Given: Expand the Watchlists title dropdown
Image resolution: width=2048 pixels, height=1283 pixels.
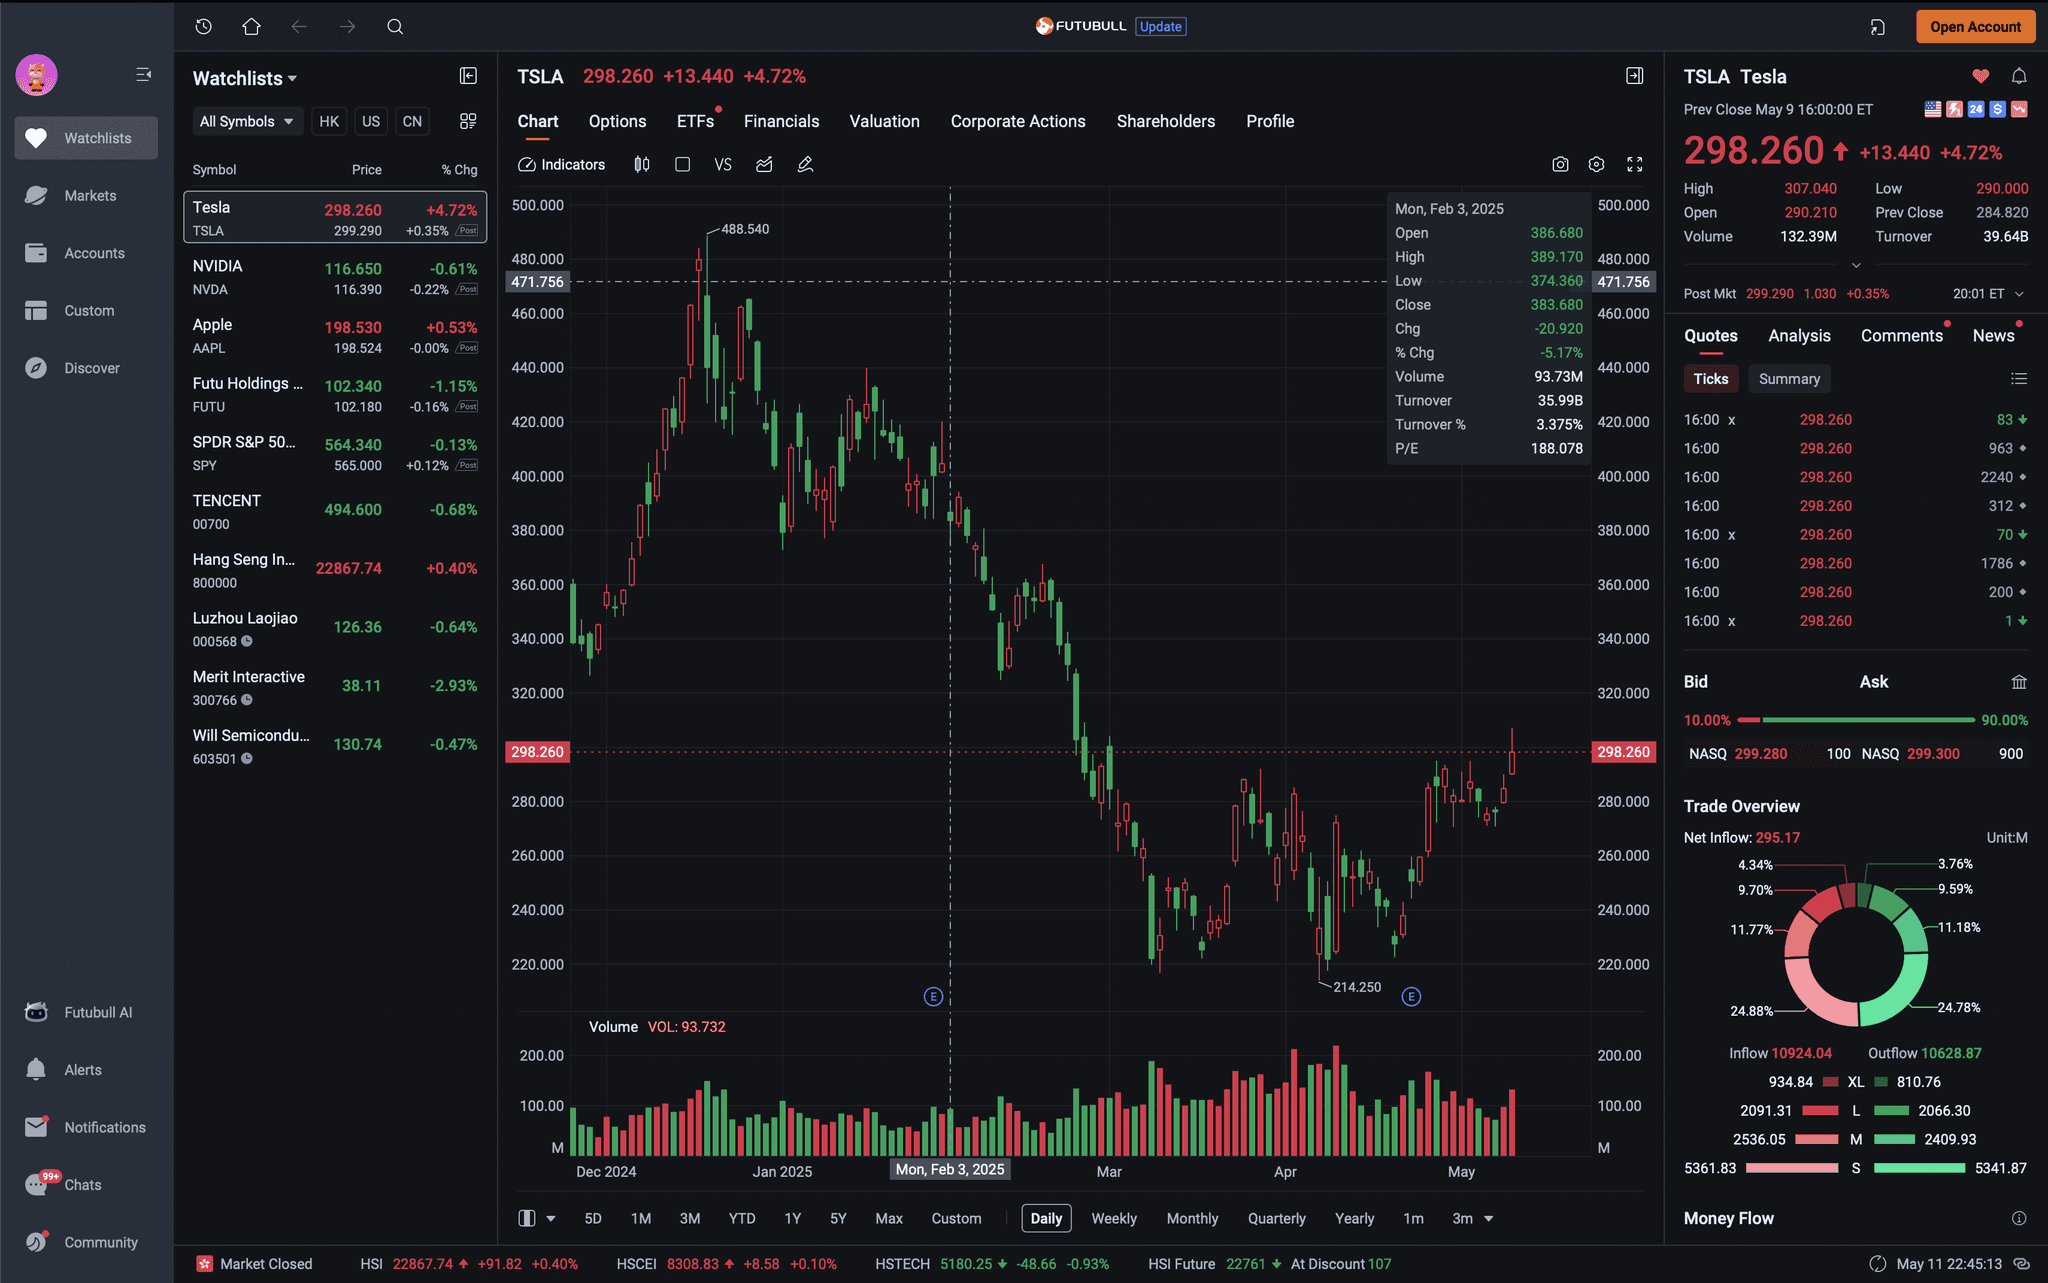Looking at the screenshot, I should click(245, 78).
